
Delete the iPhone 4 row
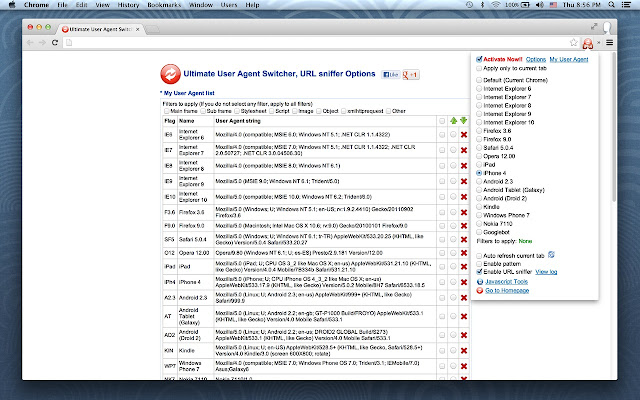pyautogui.click(x=464, y=282)
